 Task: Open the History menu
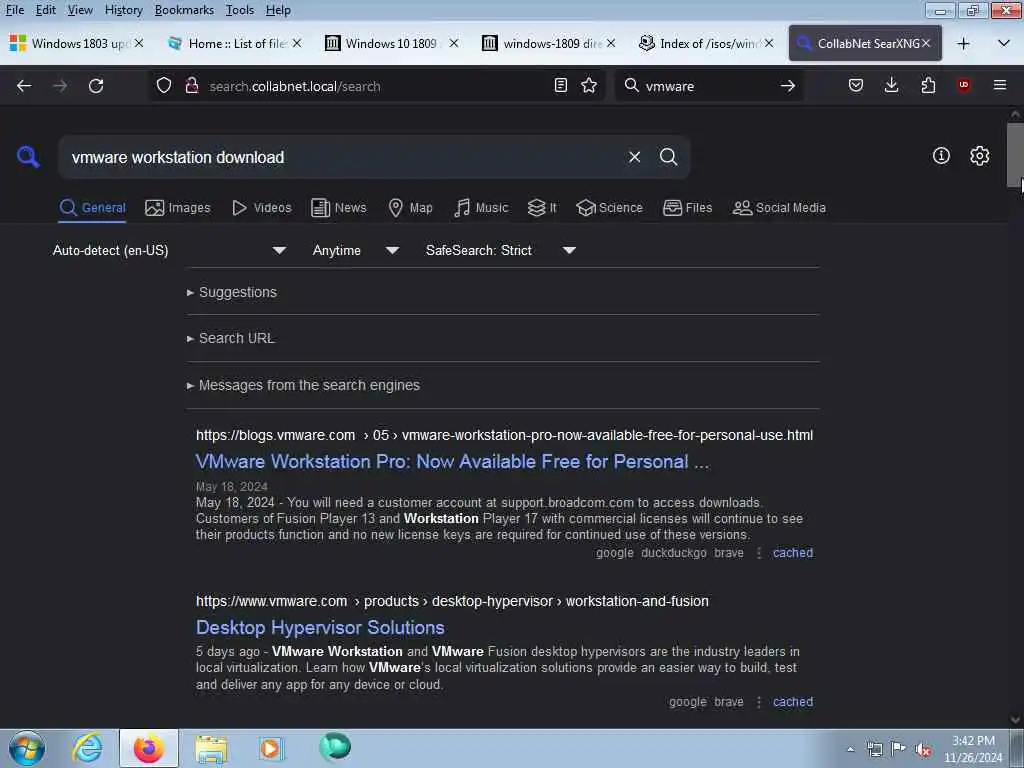pos(123,10)
